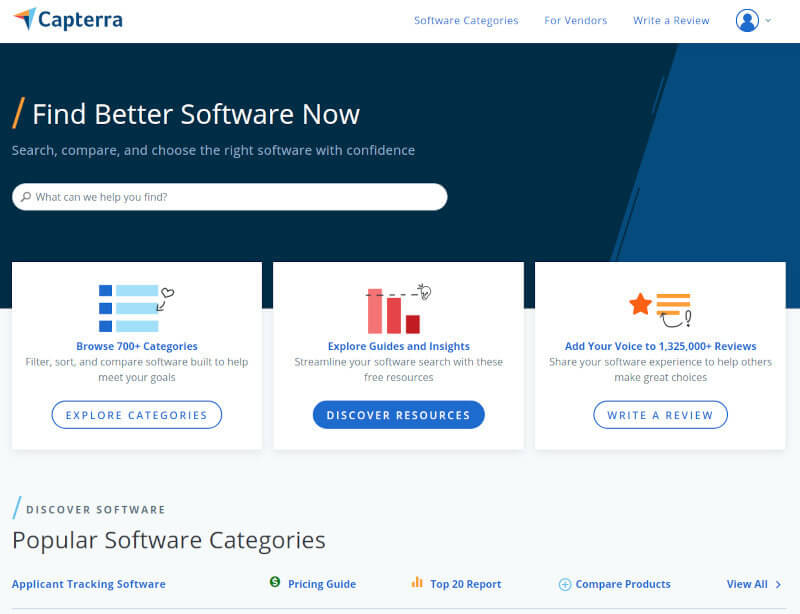Open the Applicant Tracking Software link
The image size is (800, 614).
pyautogui.click(x=88, y=583)
